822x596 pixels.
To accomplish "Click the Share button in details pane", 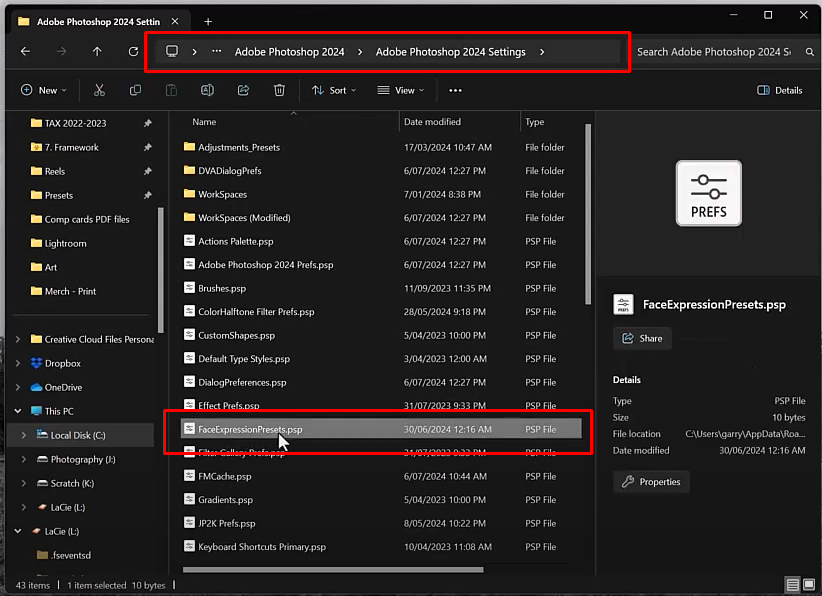I will coord(642,338).
